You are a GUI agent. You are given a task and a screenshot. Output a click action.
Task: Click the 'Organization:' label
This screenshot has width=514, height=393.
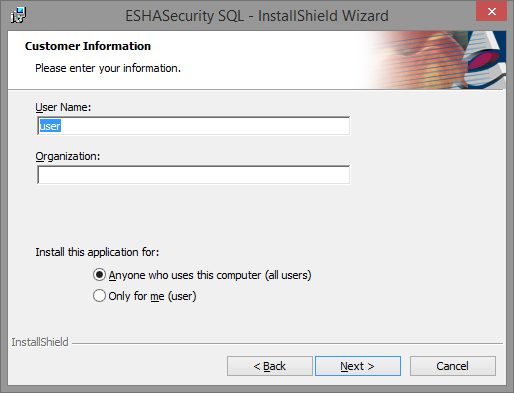click(68, 156)
